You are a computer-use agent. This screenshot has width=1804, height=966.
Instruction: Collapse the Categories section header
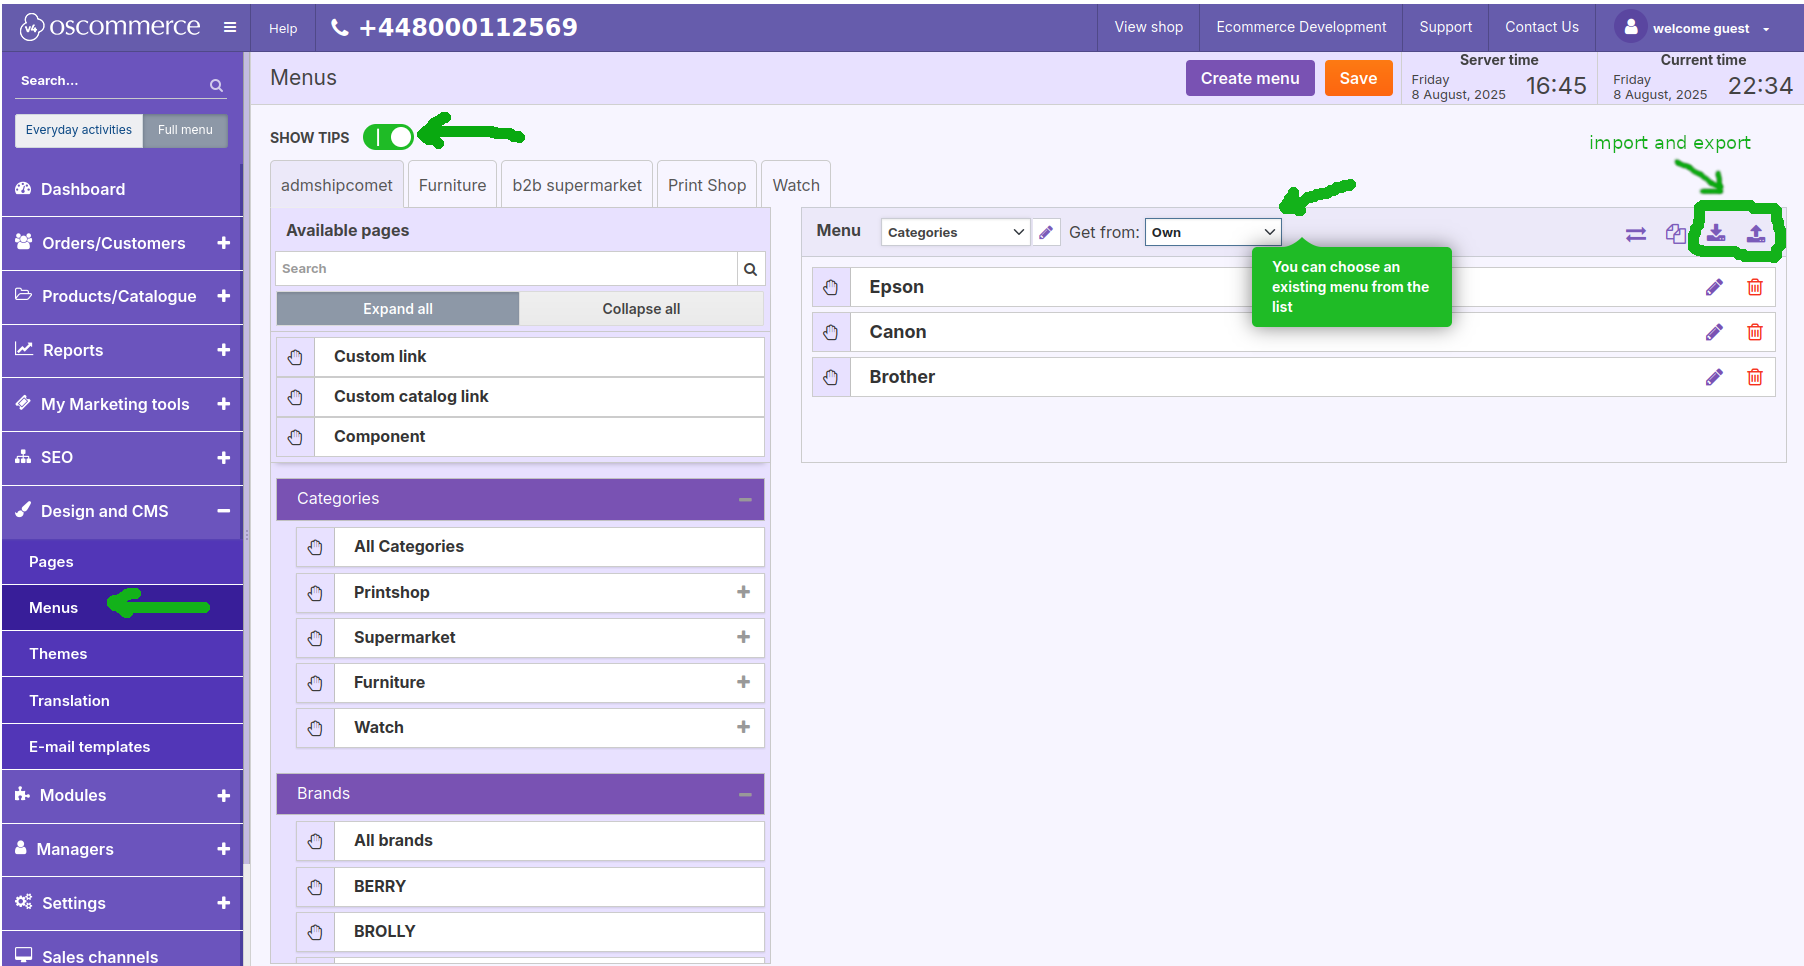745,499
